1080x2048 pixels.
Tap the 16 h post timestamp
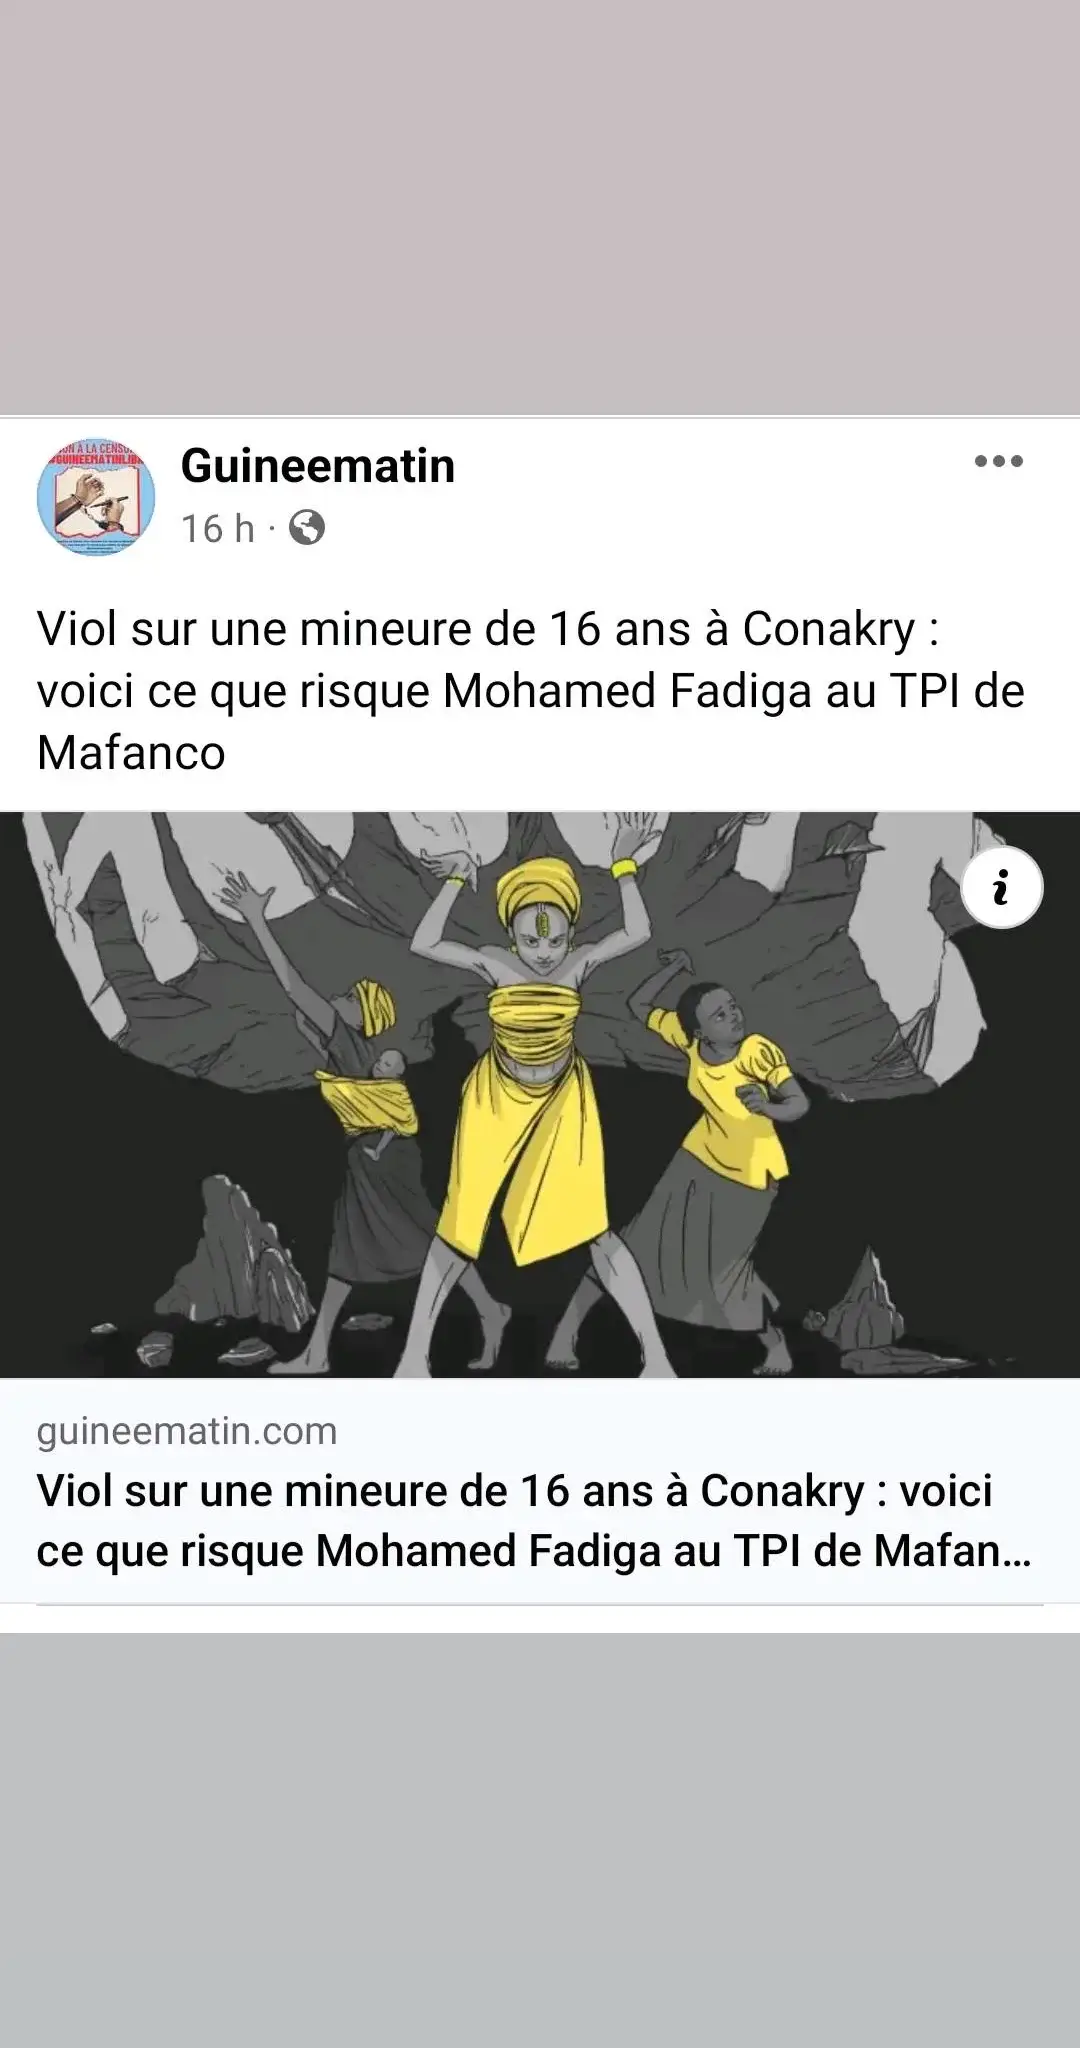point(218,528)
